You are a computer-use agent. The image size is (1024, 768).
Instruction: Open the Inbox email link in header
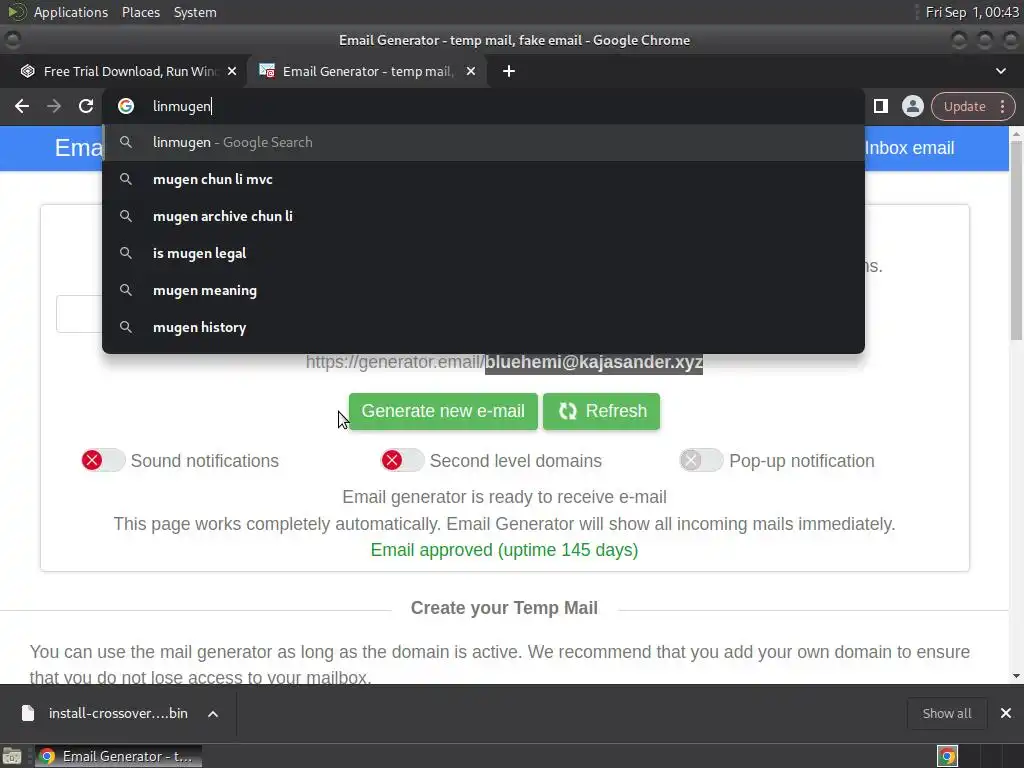(x=909, y=148)
